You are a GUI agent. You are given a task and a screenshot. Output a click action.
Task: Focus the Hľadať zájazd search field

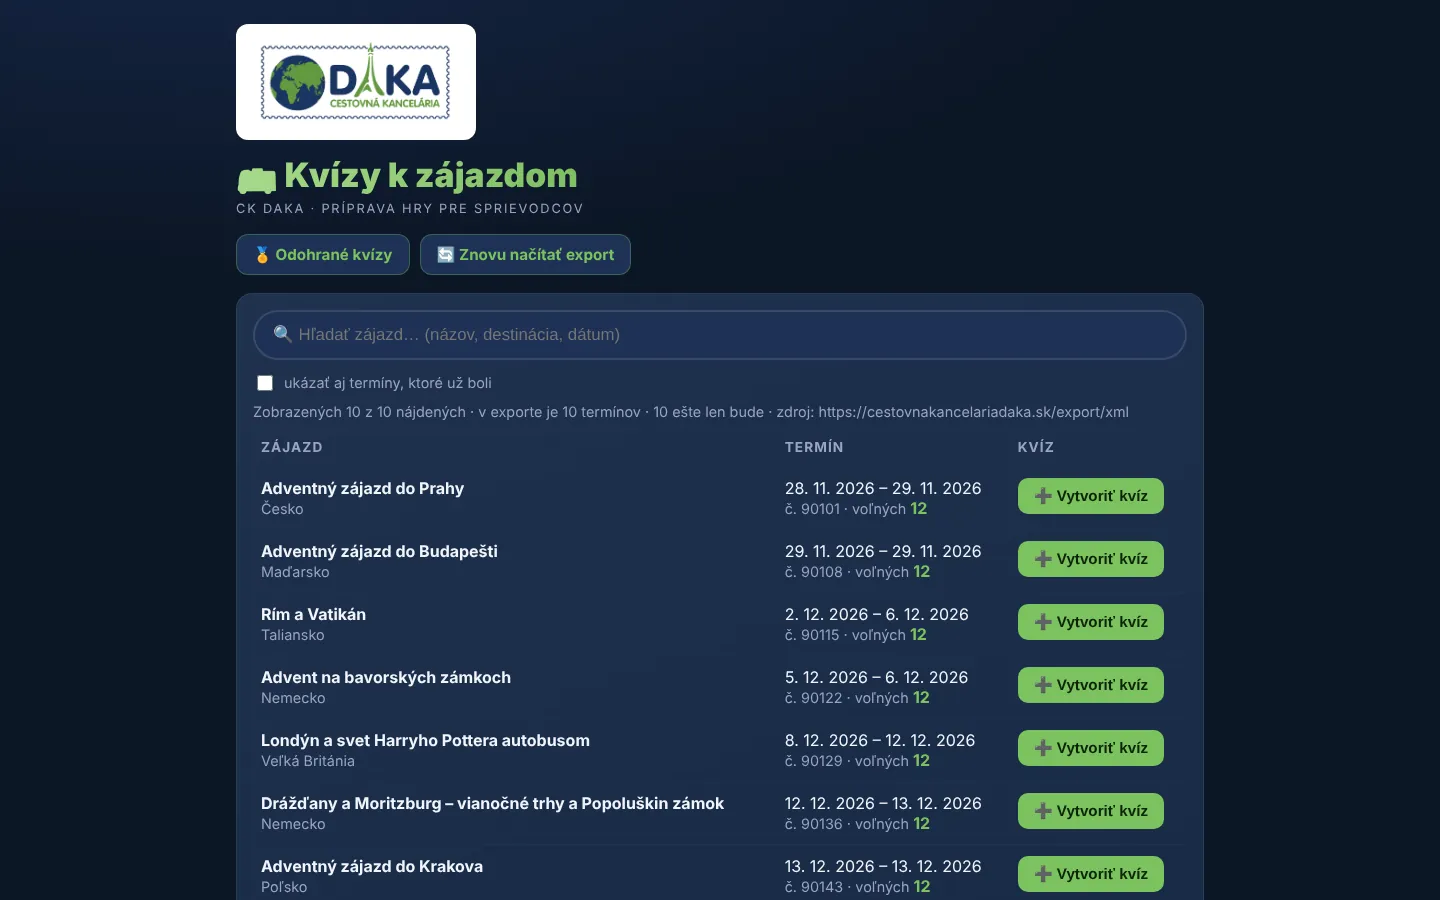(720, 335)
